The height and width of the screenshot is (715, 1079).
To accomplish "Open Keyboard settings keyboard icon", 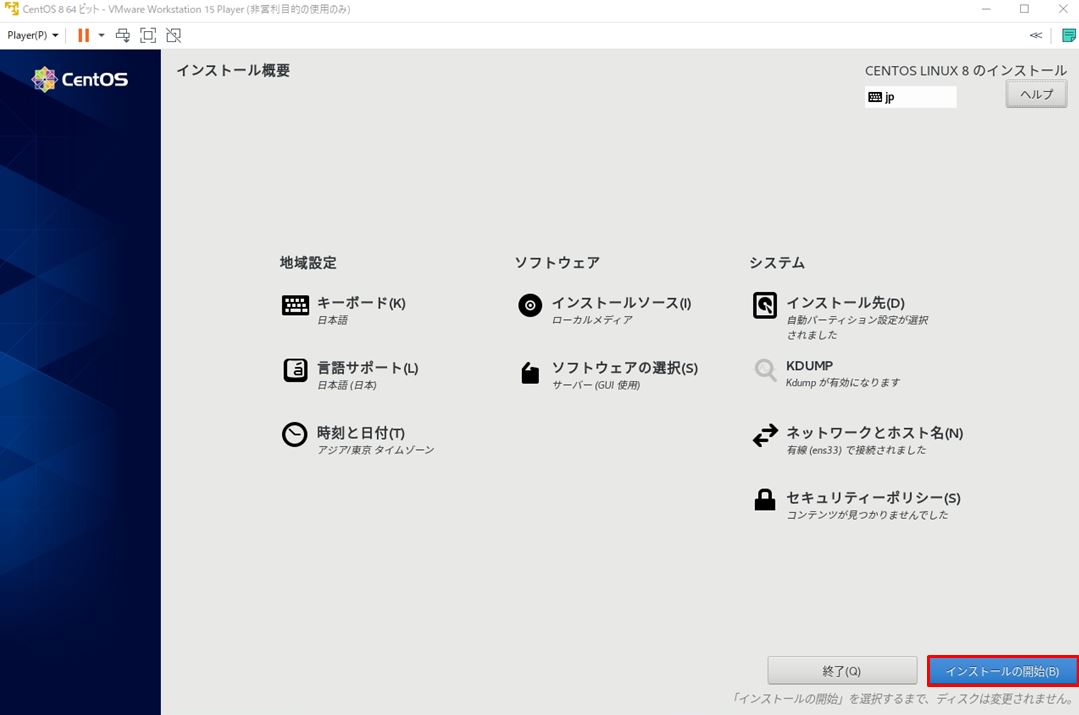I will pyautogui.click(x=295, y=305).
